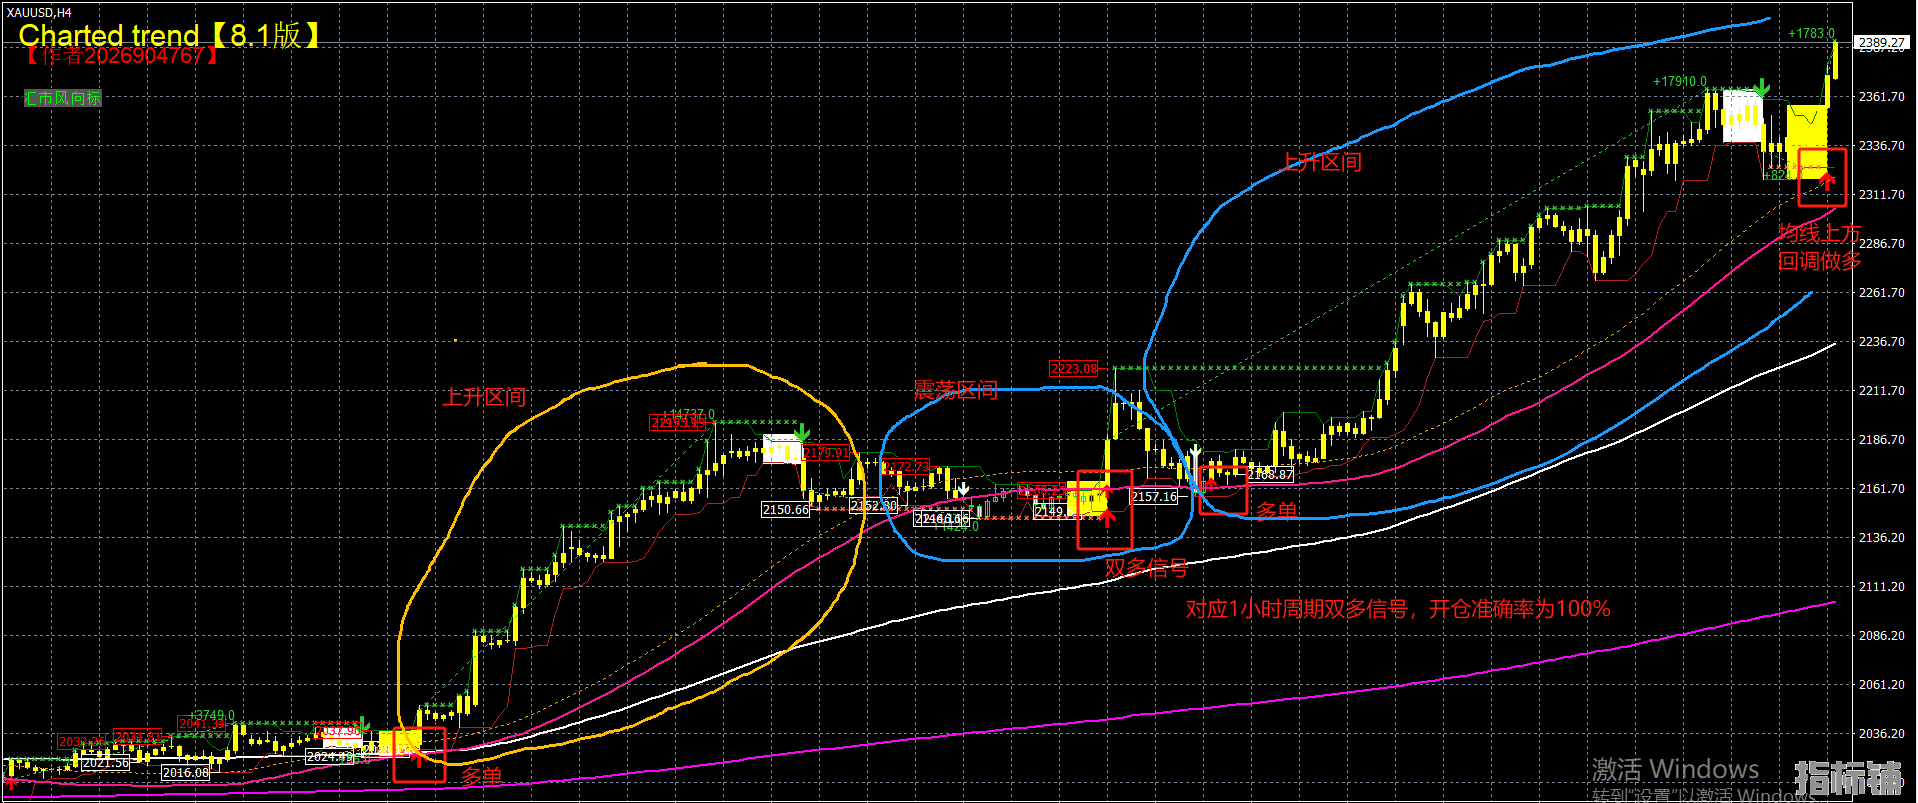Select the red 2034.81 price tag
This screenshot has width=1918, height=803.
tap(138, 737)
